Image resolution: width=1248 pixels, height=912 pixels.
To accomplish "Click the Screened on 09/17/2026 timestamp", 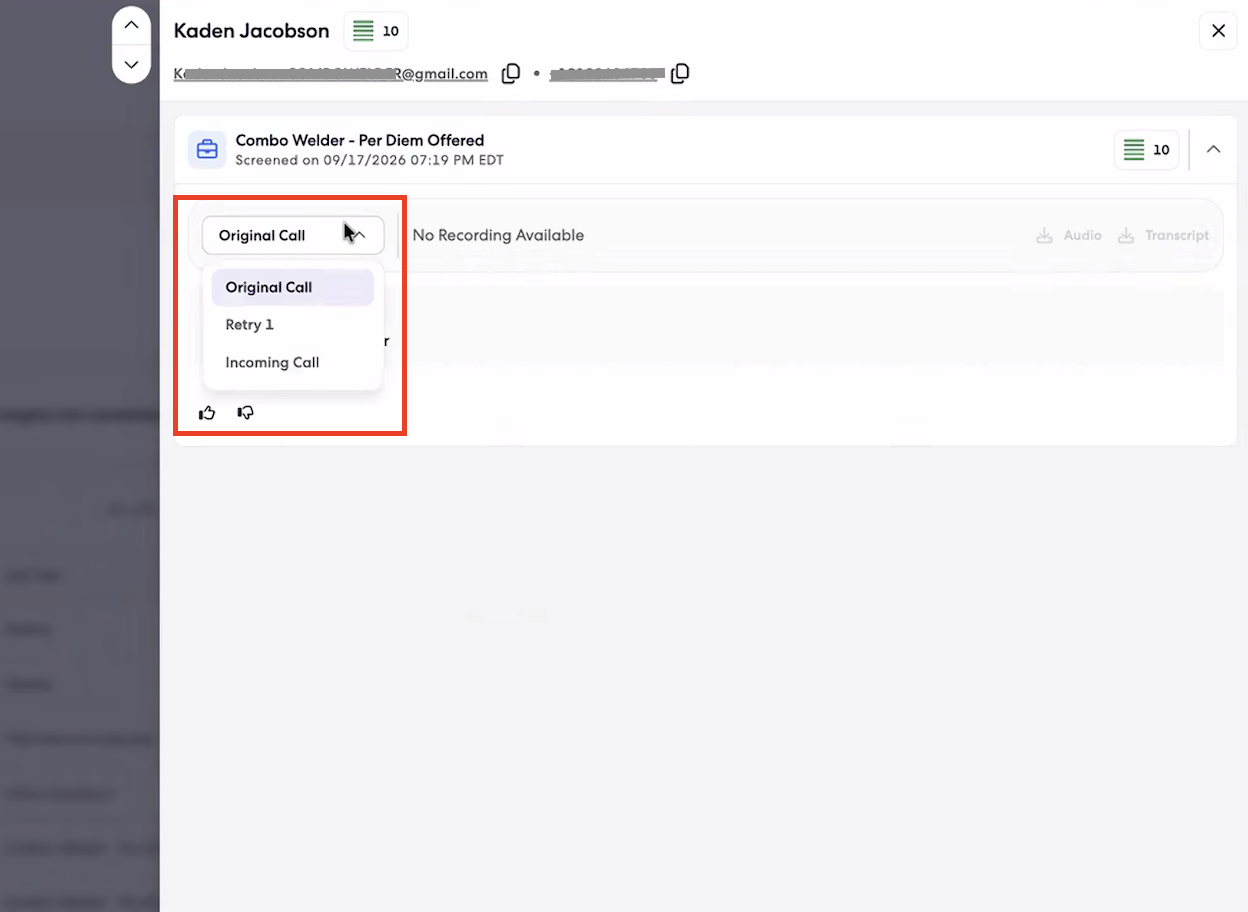I will tap(369, 160).
